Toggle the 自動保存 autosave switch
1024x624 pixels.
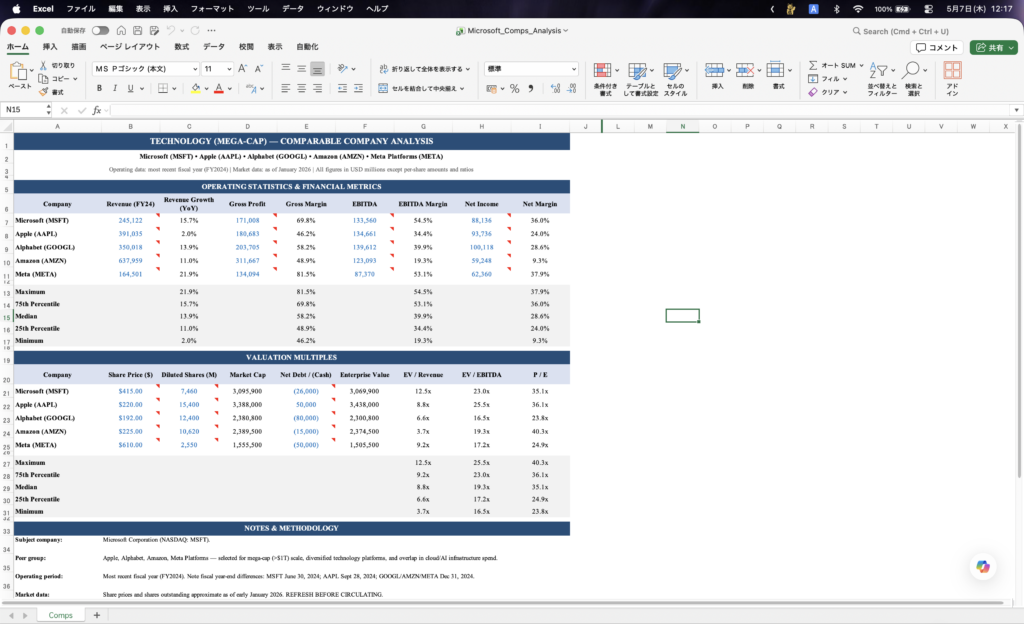(100, 31)
